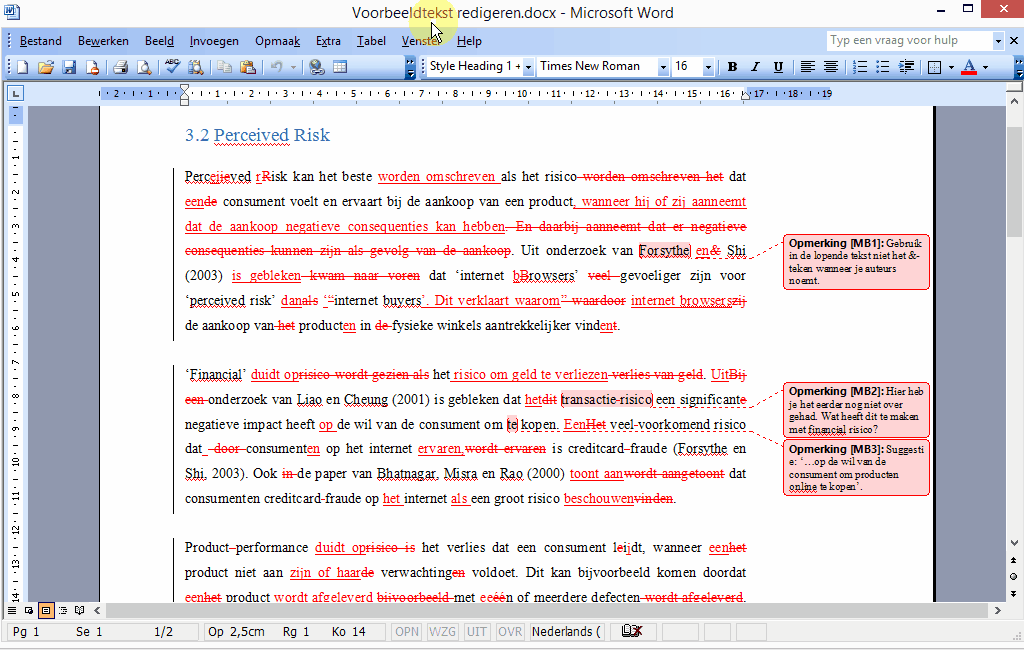Select comment balloon Opmerking [MB1]

point(856,261)
